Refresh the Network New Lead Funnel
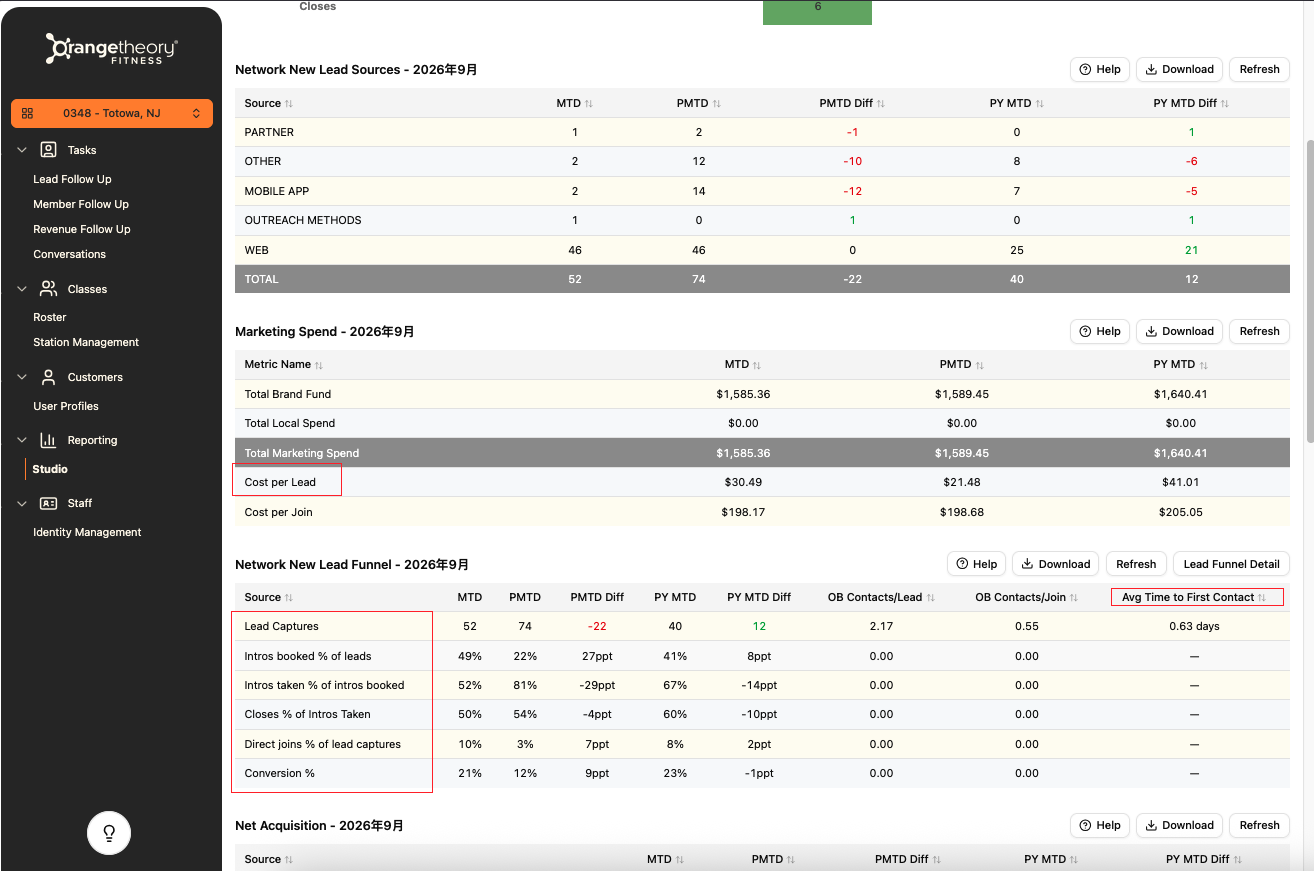Screen dimensions: 1314x871 pyautogui.click(x=1136, y=564)
